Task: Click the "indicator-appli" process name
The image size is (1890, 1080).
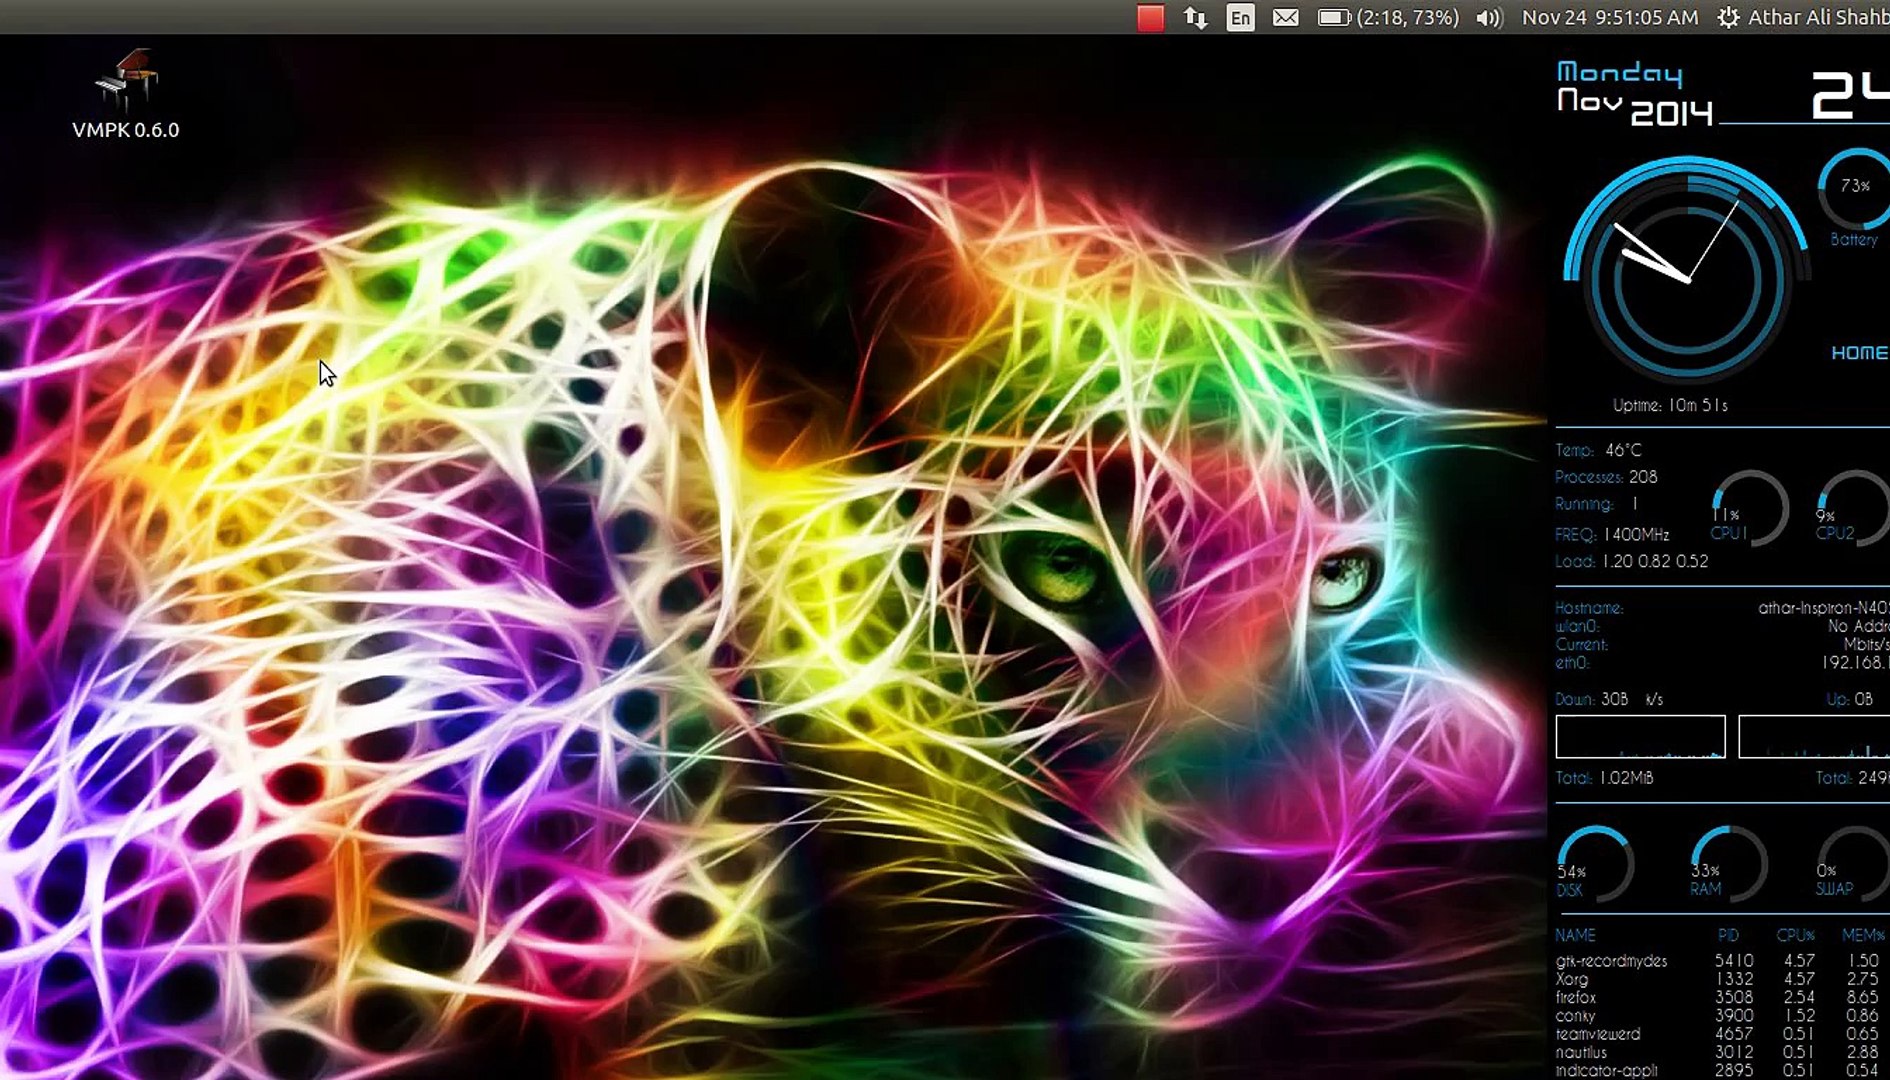Action: (1606, 1070)
